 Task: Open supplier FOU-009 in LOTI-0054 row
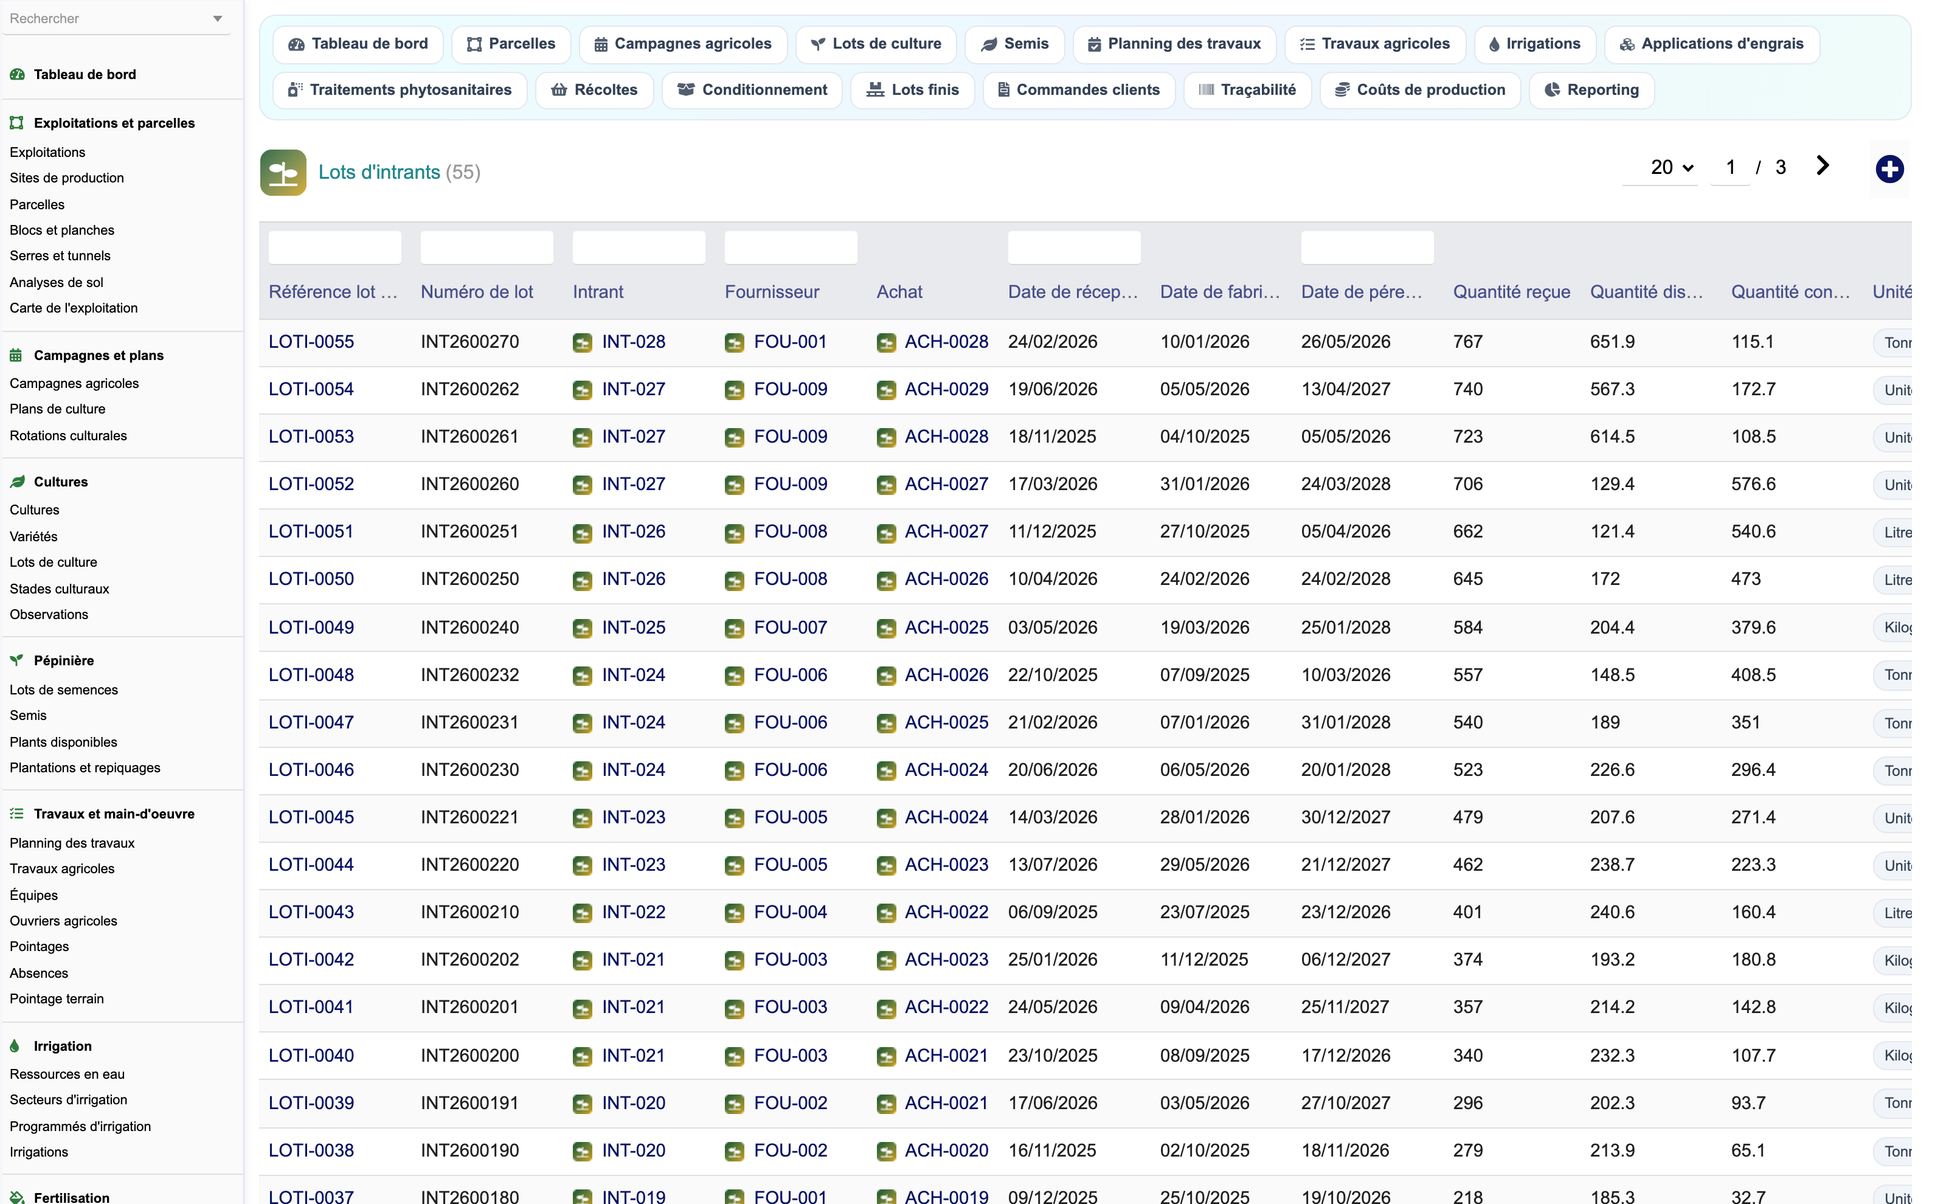point(790,390)
